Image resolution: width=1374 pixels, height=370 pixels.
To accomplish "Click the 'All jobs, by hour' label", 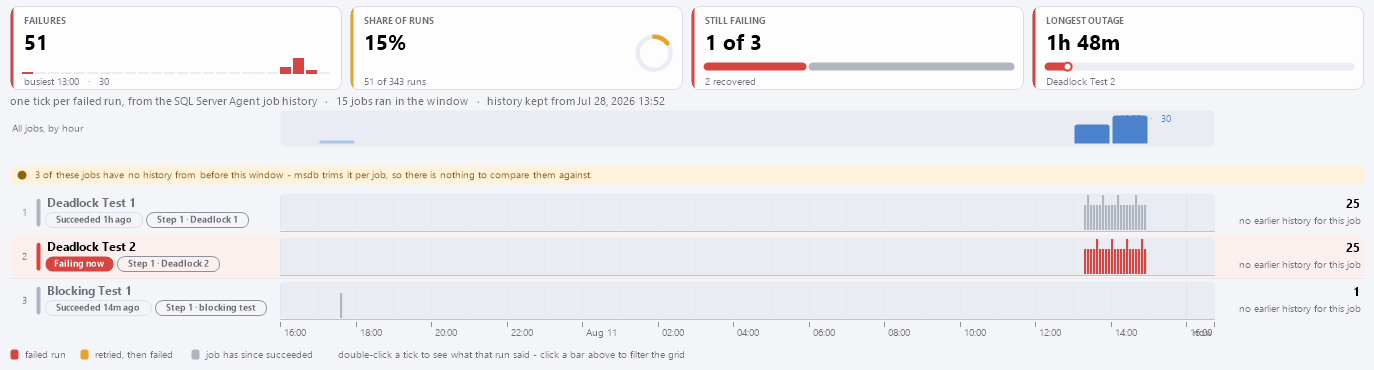I will click(47, 128).
